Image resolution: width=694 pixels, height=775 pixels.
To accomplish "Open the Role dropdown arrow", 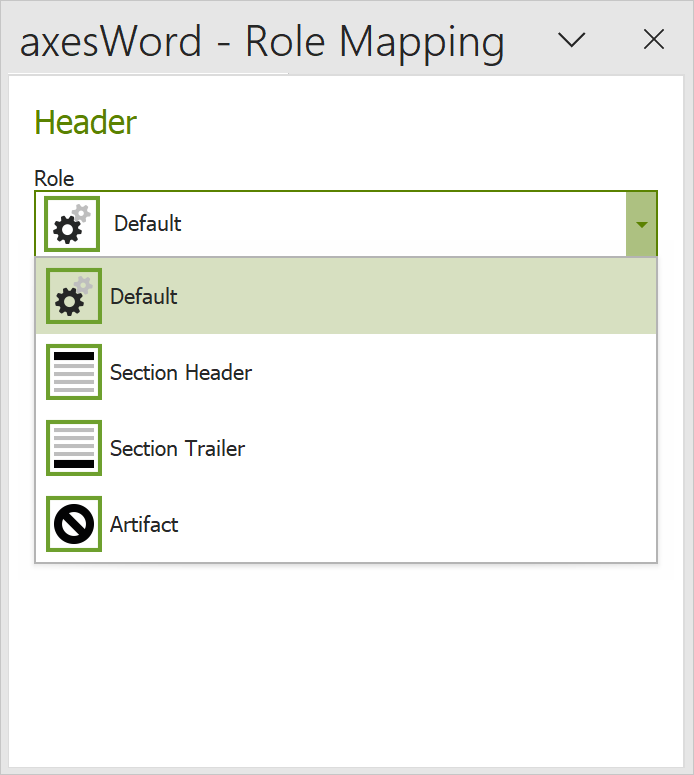I will pyautogui.click(x=641, y=224).
